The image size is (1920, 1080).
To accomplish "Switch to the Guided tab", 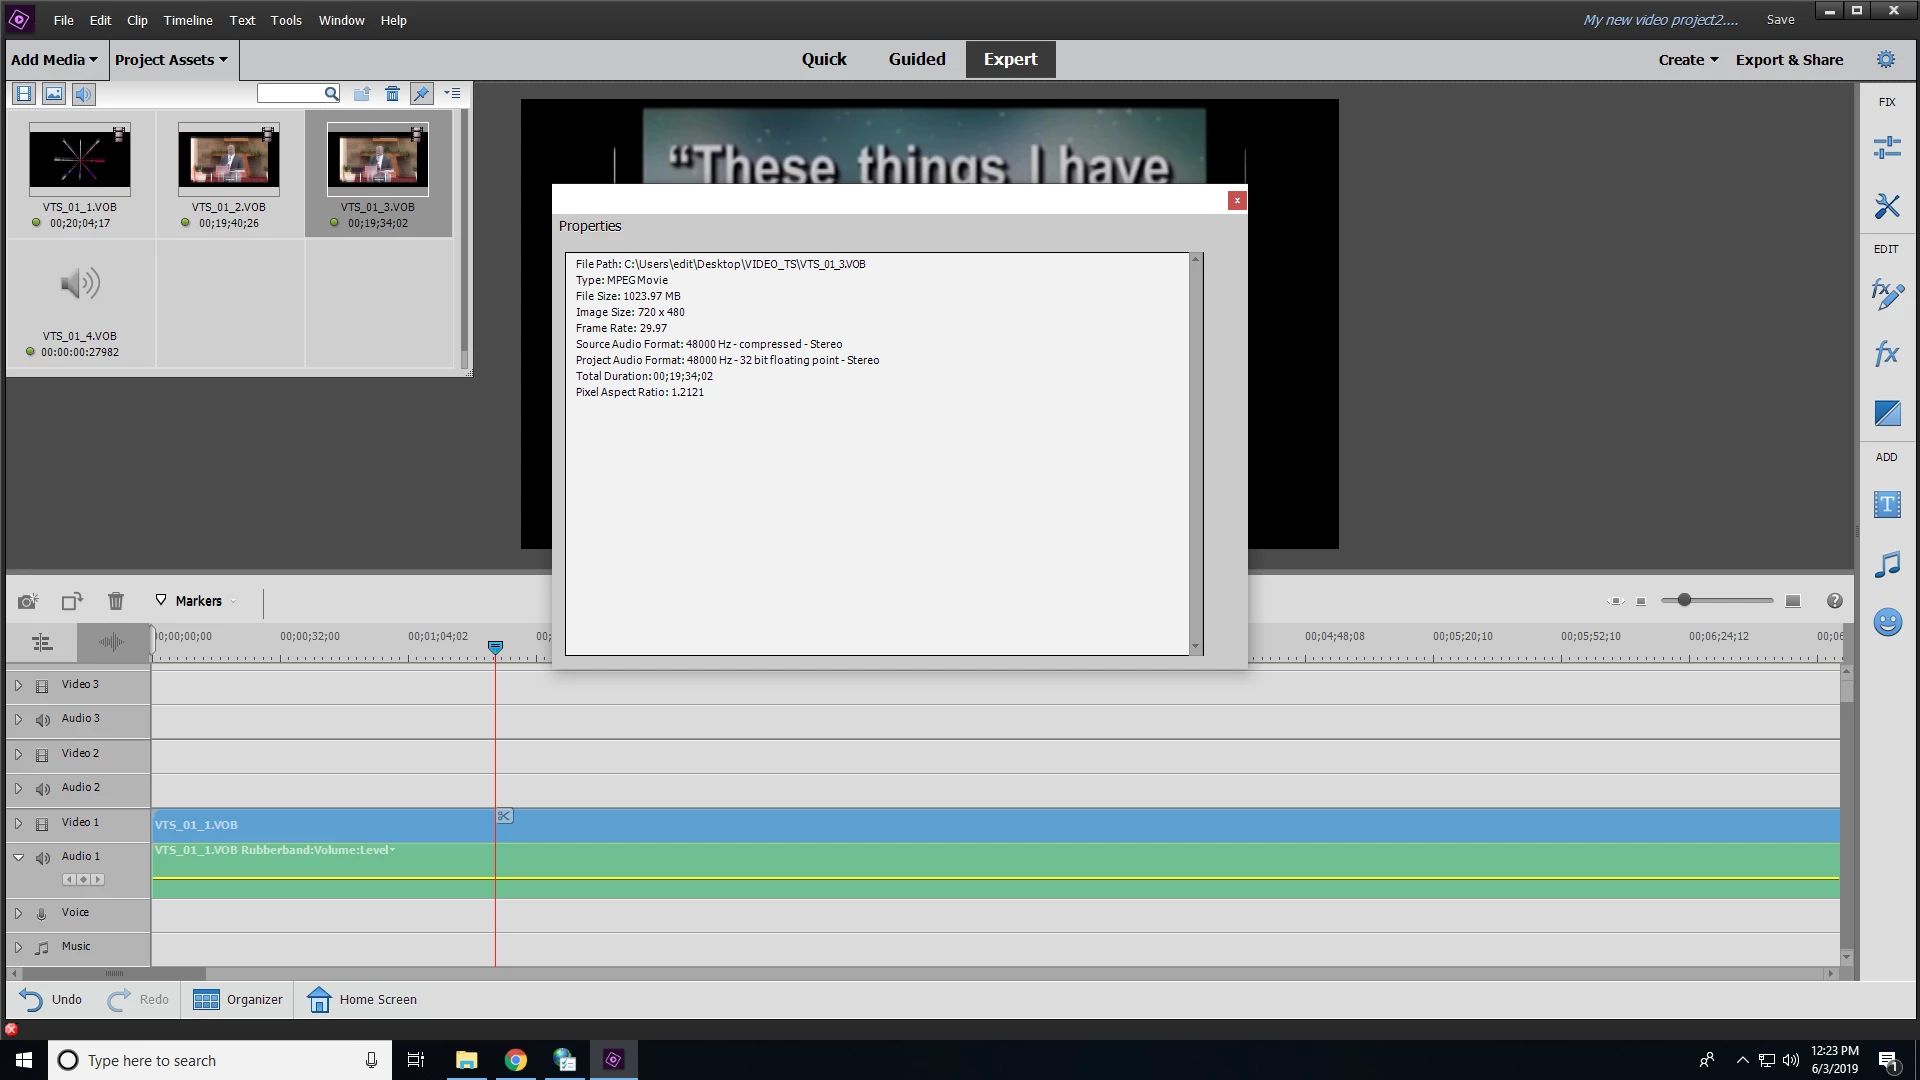I will 916,59.
